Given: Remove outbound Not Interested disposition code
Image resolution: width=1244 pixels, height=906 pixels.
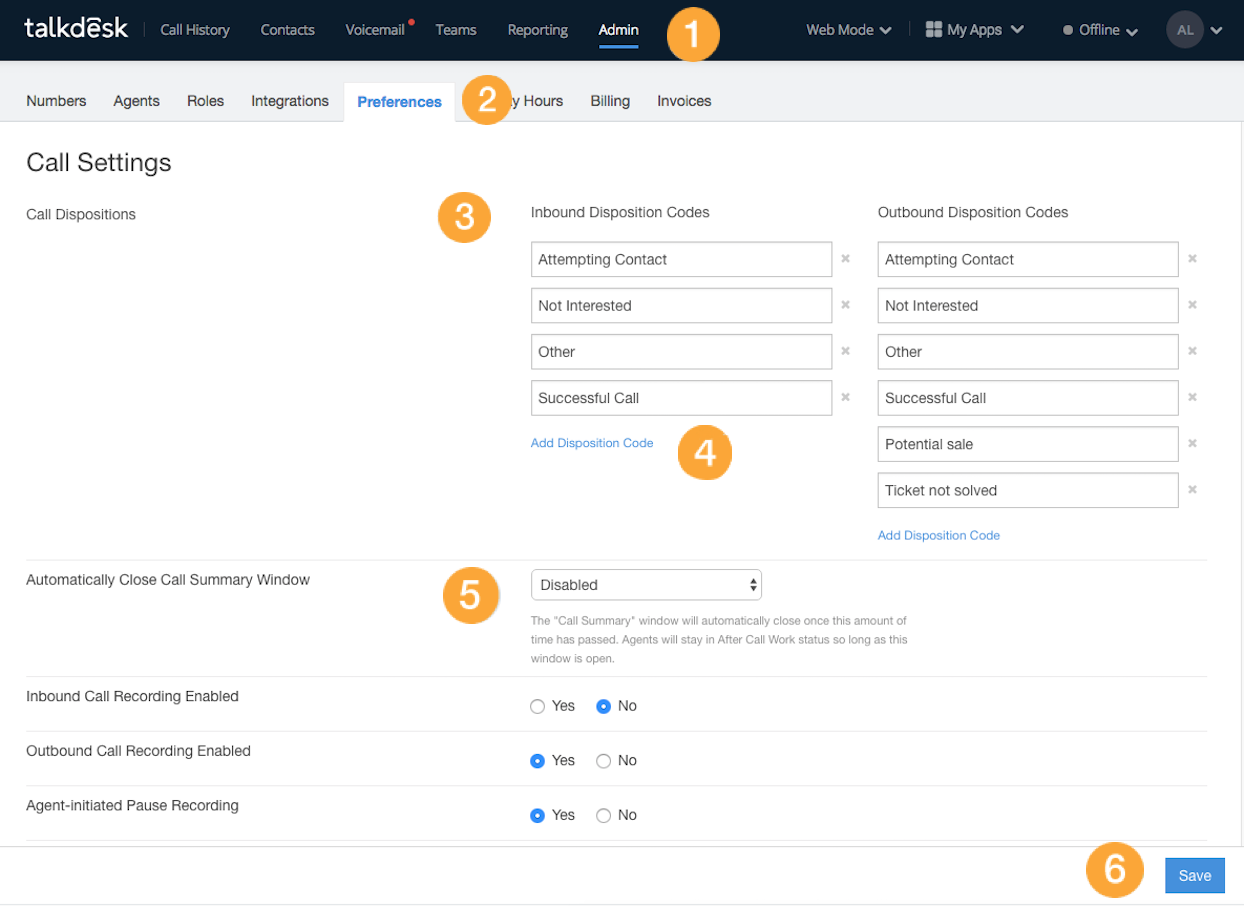Looking at the screenshot, I should (x=1192, y=304).
